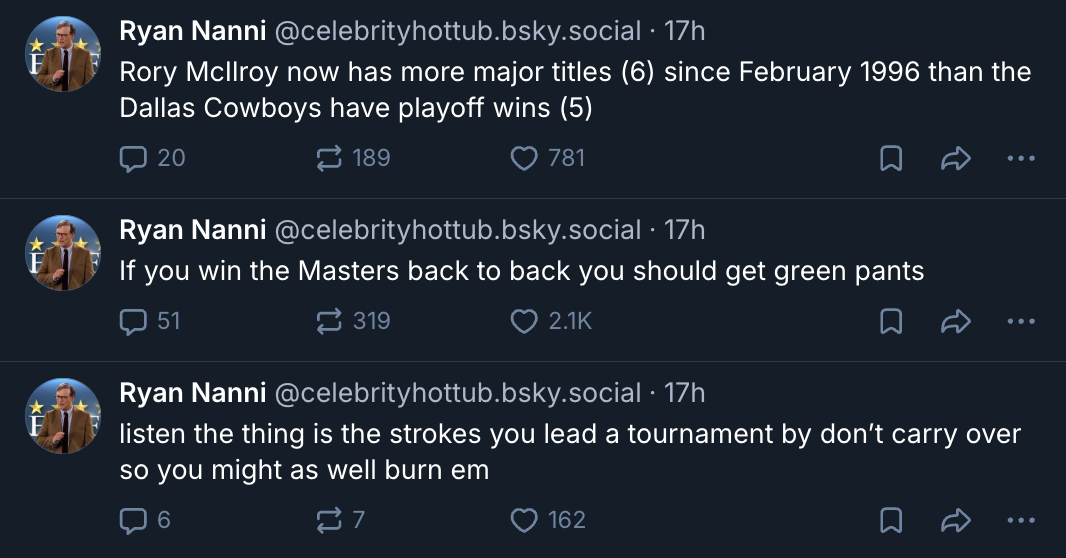Screen dimensions: 1066x558
Task: Bookmark the green pants Masters post
Action: 891,321
